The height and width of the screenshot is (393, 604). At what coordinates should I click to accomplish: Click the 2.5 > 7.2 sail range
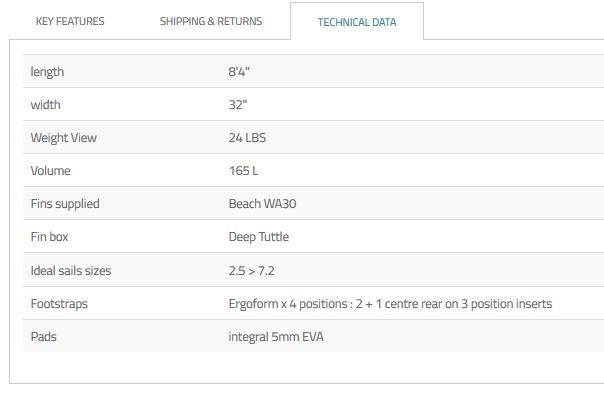tap(252, 270)
